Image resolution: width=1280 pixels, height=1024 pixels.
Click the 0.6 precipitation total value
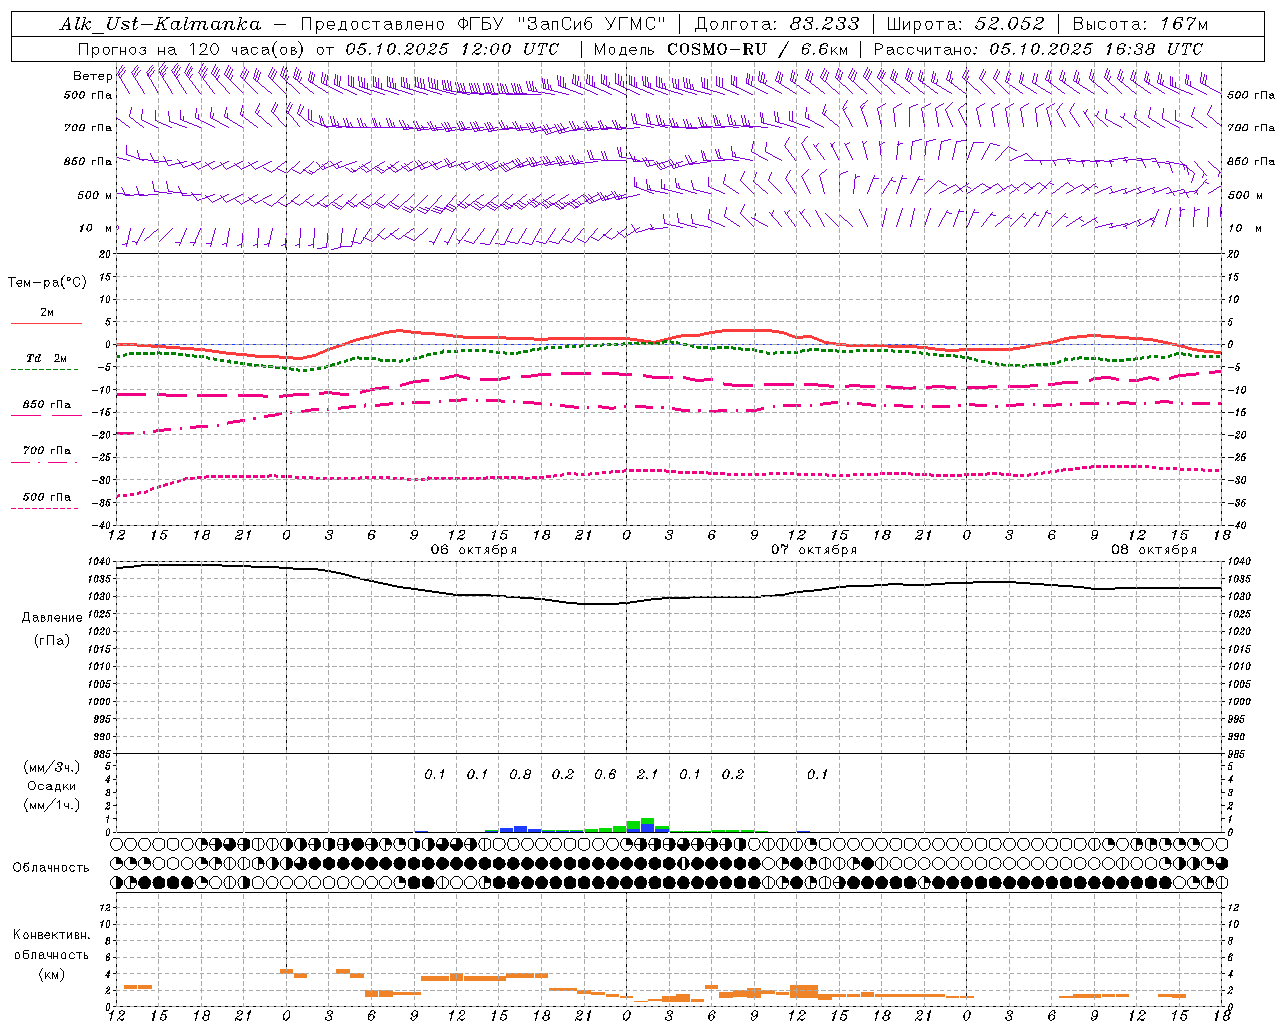605,774
